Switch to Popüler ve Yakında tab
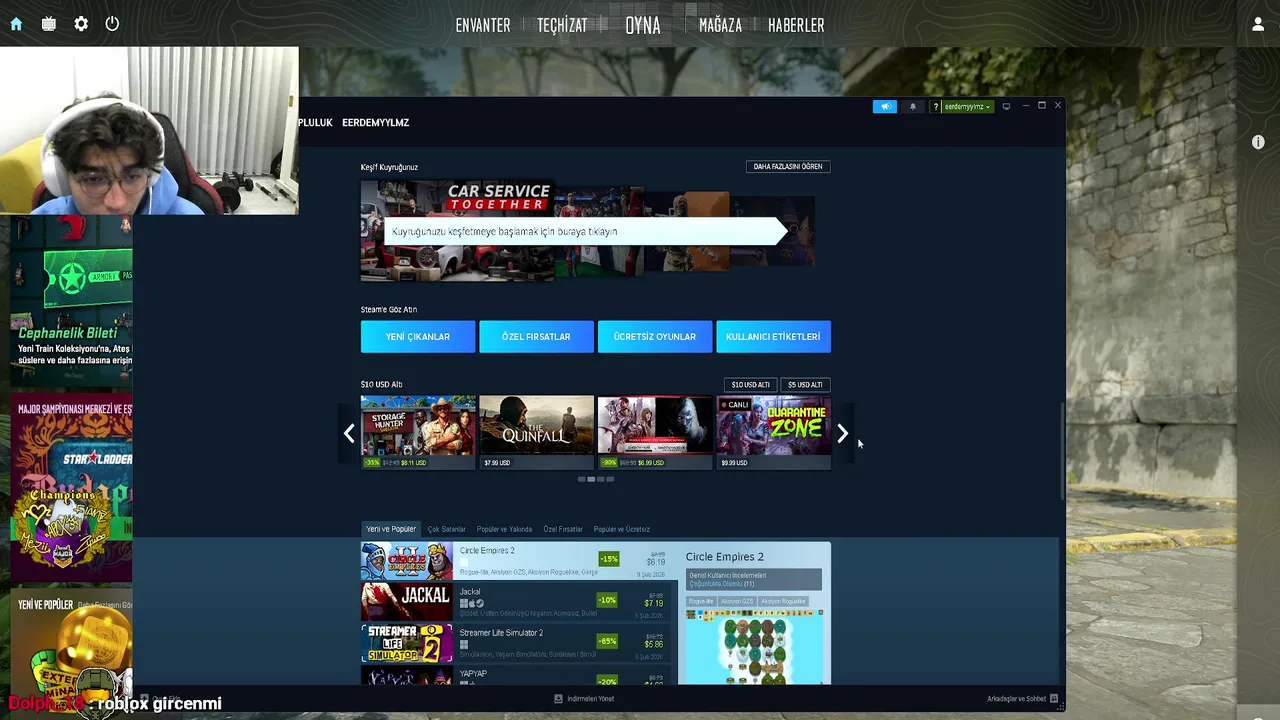1280x720 pixels. 504,529
